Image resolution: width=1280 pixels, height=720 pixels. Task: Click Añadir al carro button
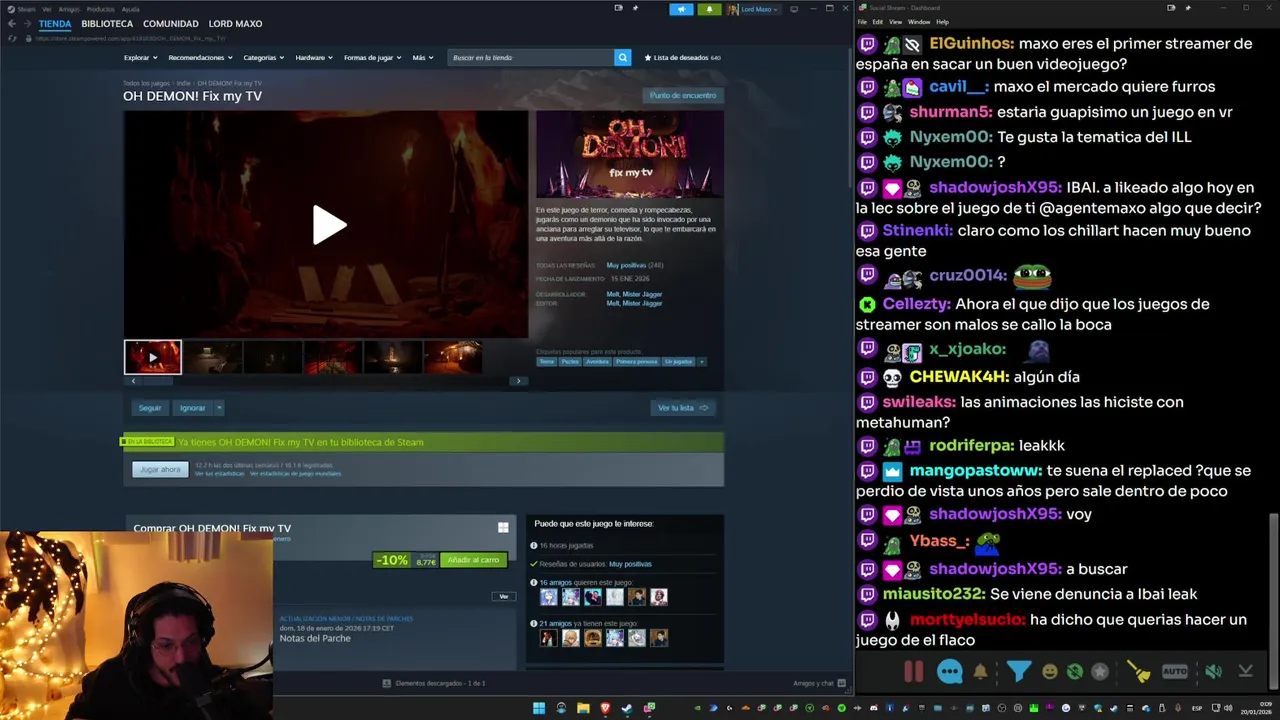coord(473,560)
